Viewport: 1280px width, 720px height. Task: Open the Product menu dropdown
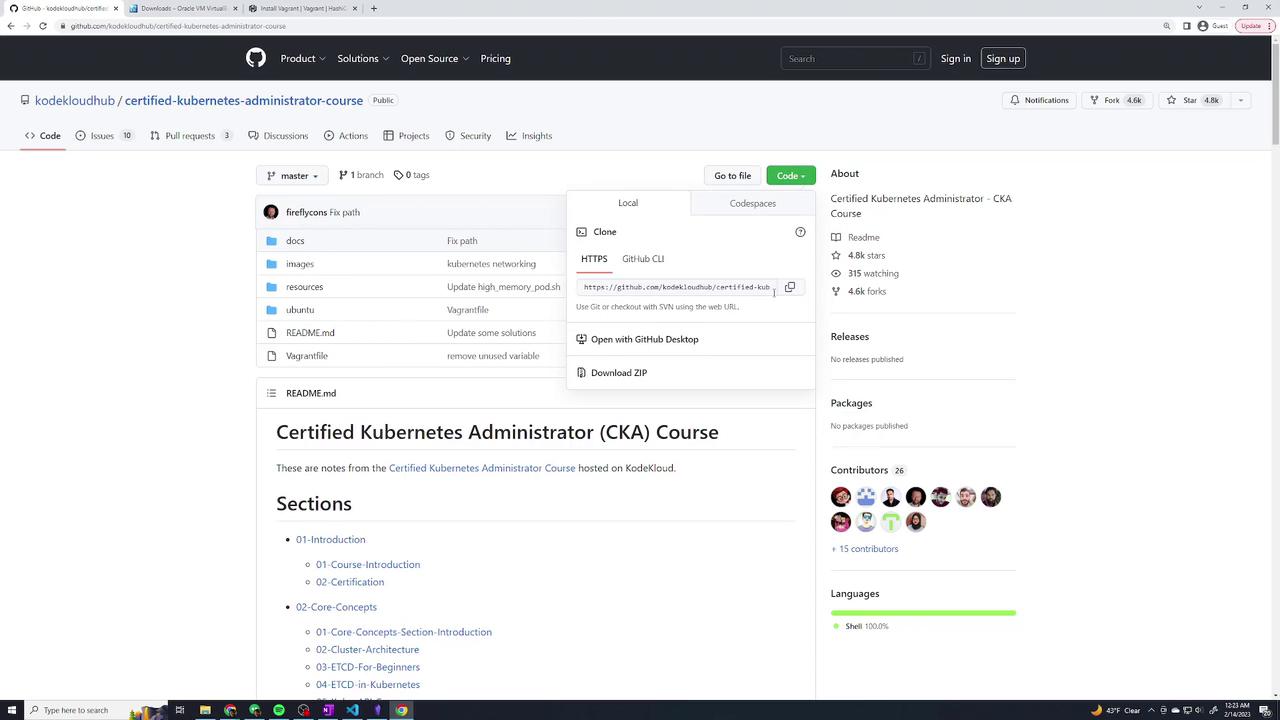click(303, 58)
